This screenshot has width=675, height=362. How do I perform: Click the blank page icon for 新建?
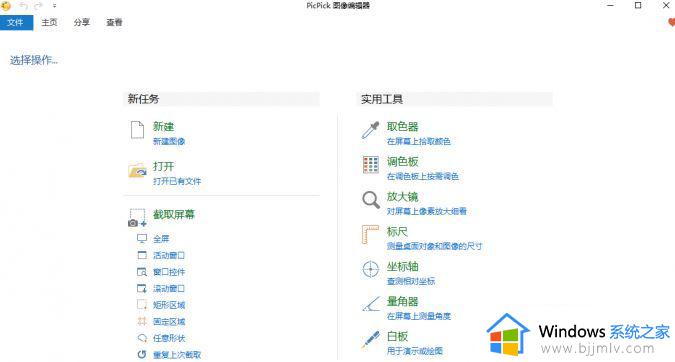pyautogui.click(x=137, y=130)
